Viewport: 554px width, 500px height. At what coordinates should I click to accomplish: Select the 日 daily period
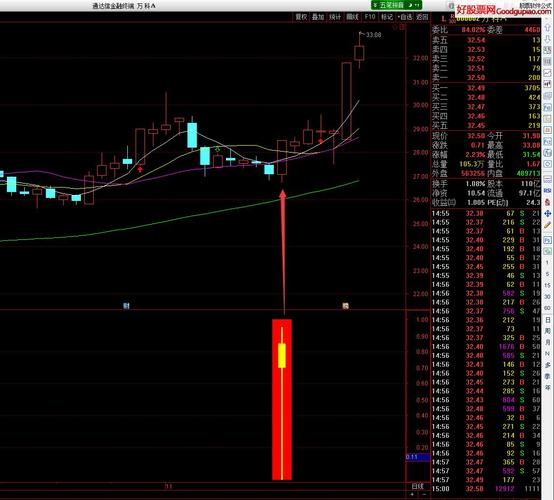(x=548, y=320)
